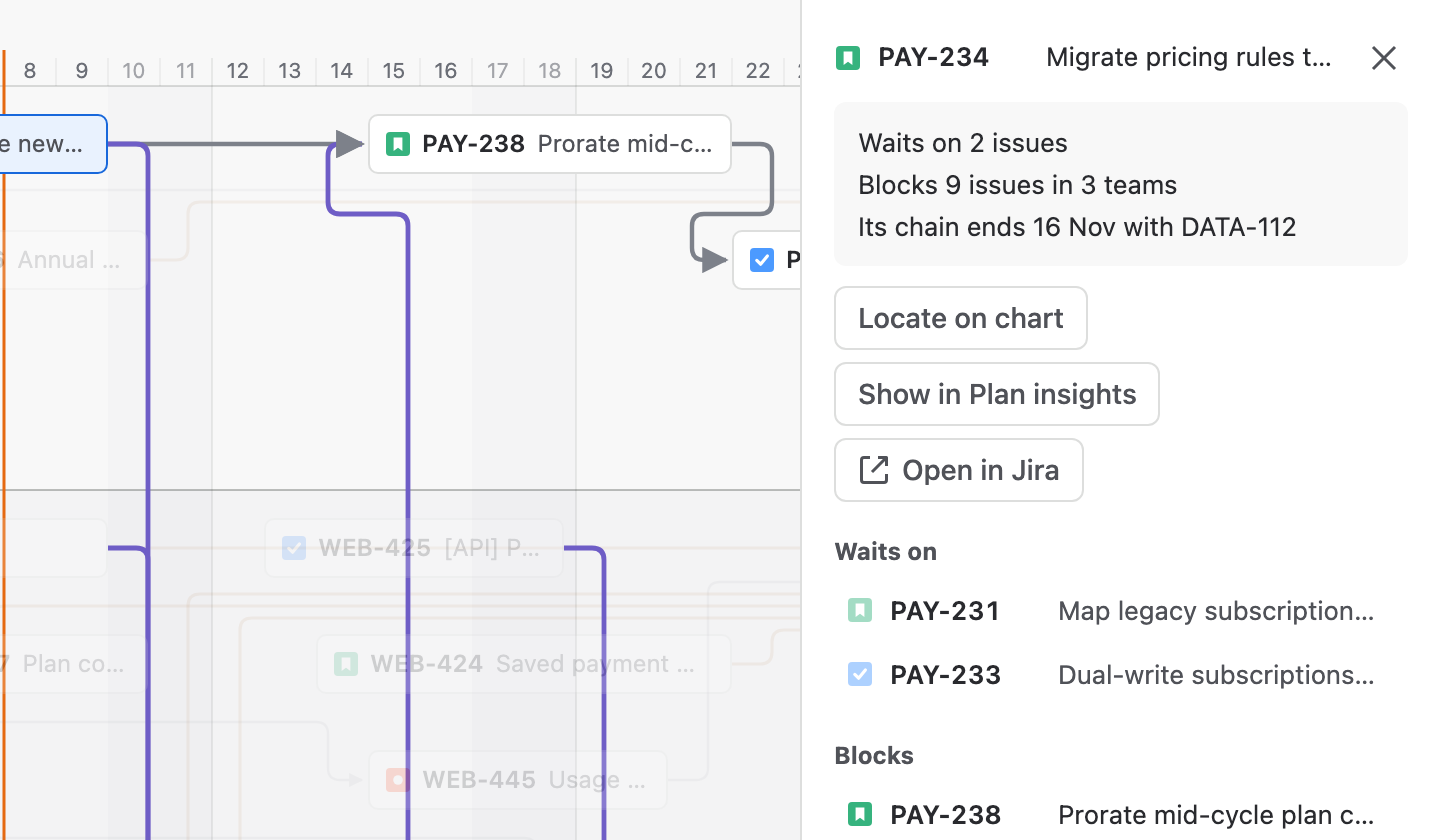Click the faded Annual card on chart
Screen dimensions: 1440x840
coord(73,260)
